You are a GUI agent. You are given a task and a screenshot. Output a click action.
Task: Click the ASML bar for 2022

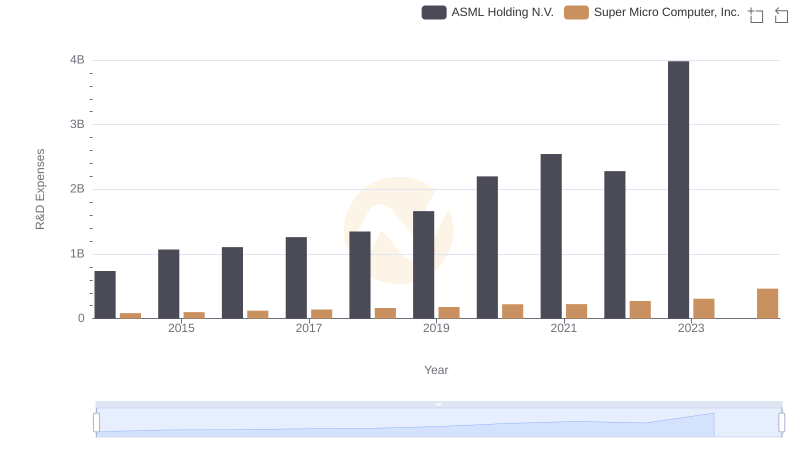click(x=615, y=245)
